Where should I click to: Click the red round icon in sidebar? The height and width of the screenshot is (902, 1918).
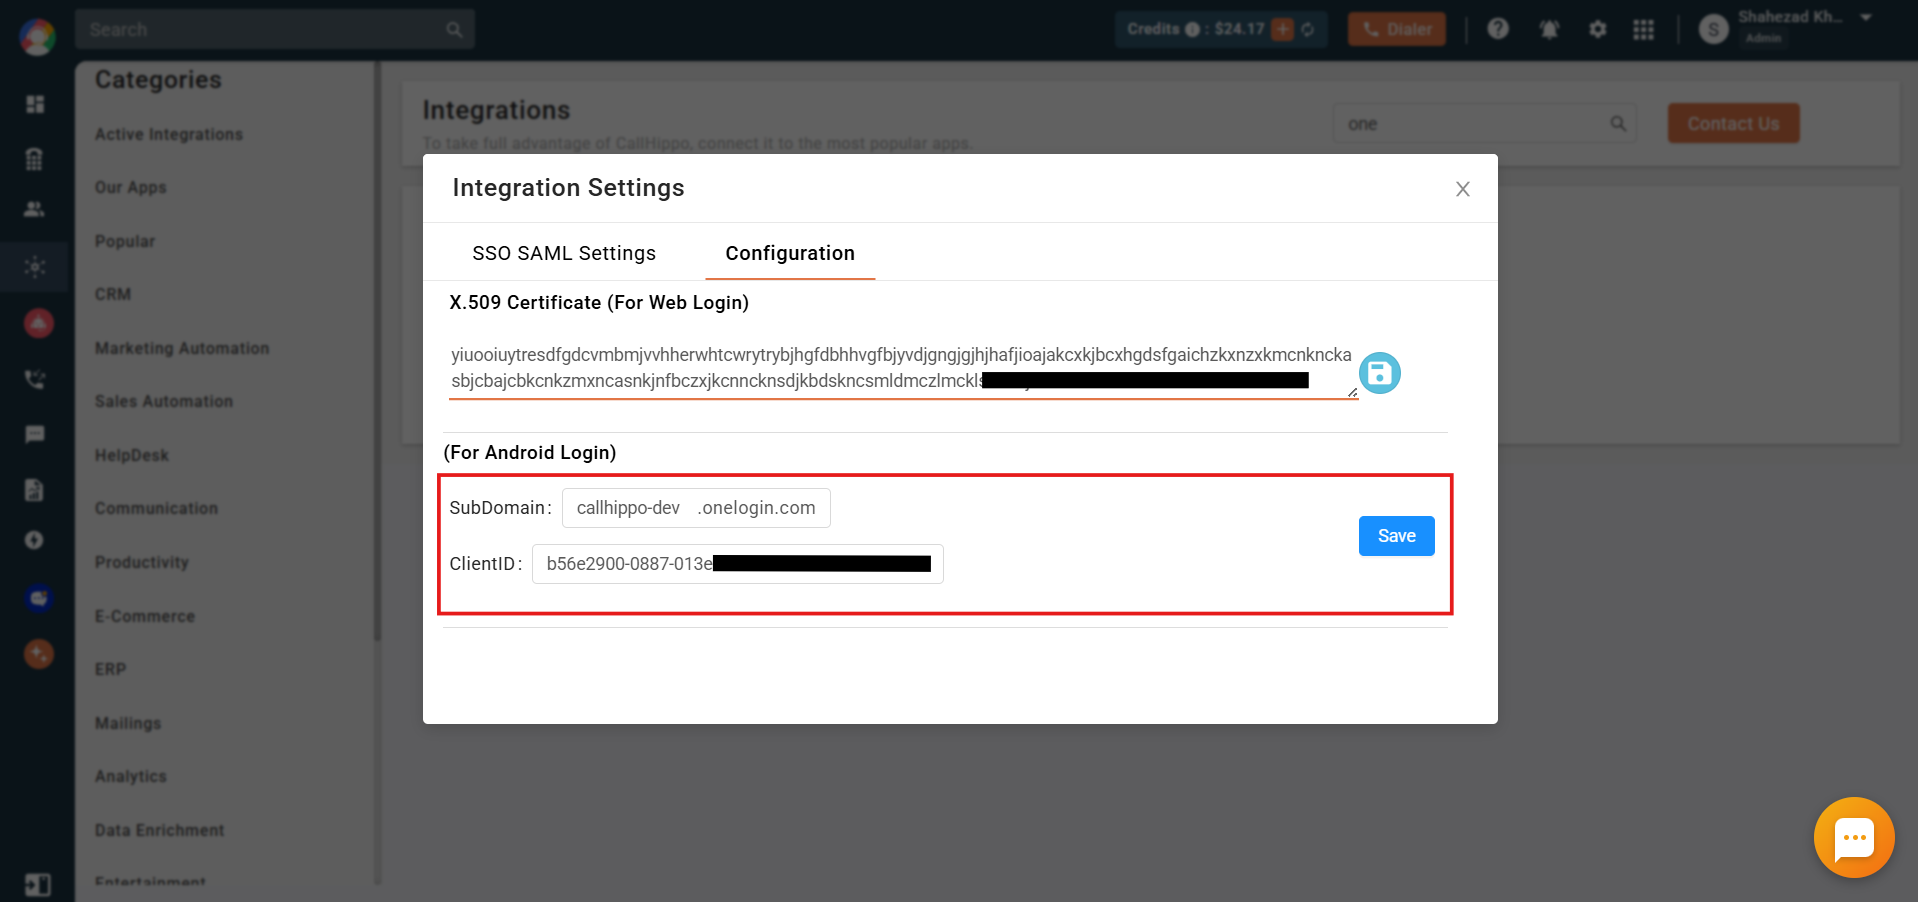click(38, 323)
